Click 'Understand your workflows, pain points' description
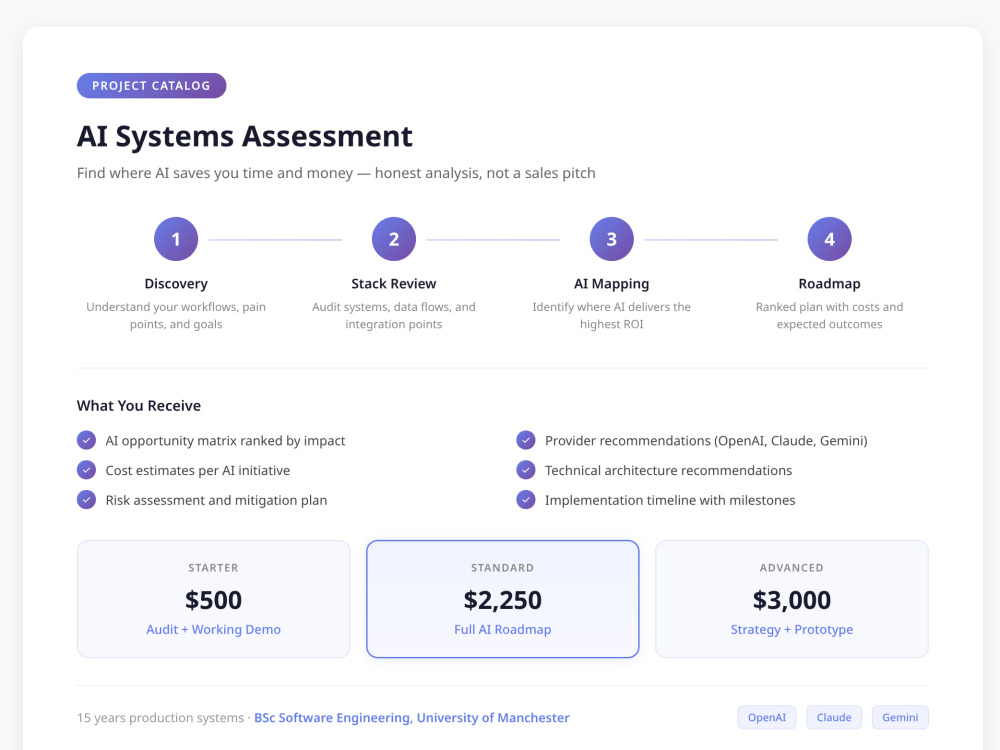 tap(176, 315)
